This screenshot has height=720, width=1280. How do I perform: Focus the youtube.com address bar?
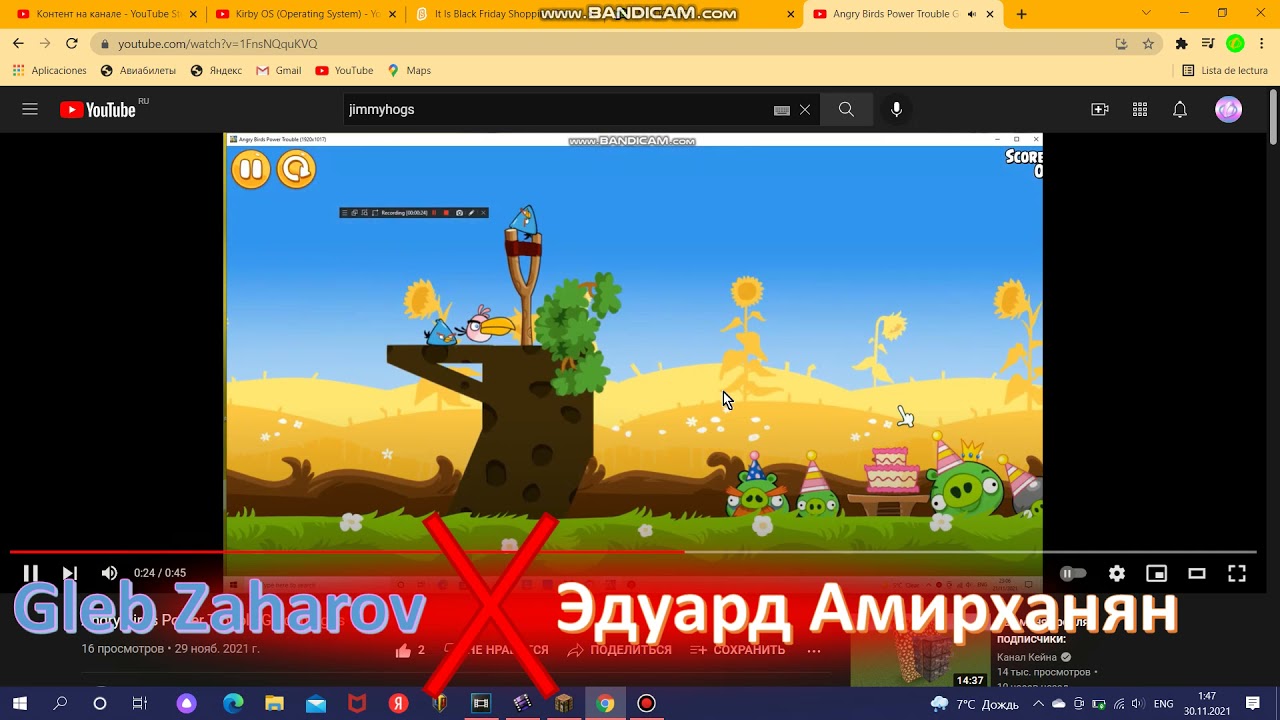[x=600, y=44]
